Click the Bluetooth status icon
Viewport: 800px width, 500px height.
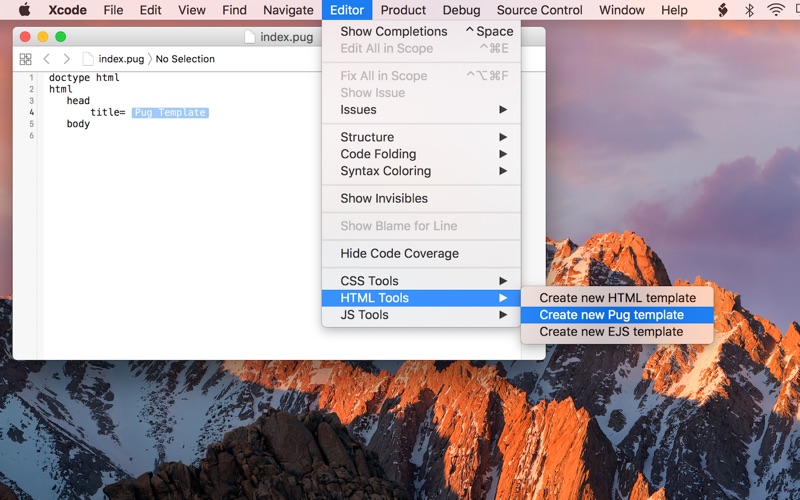click(x=749, y=10)
